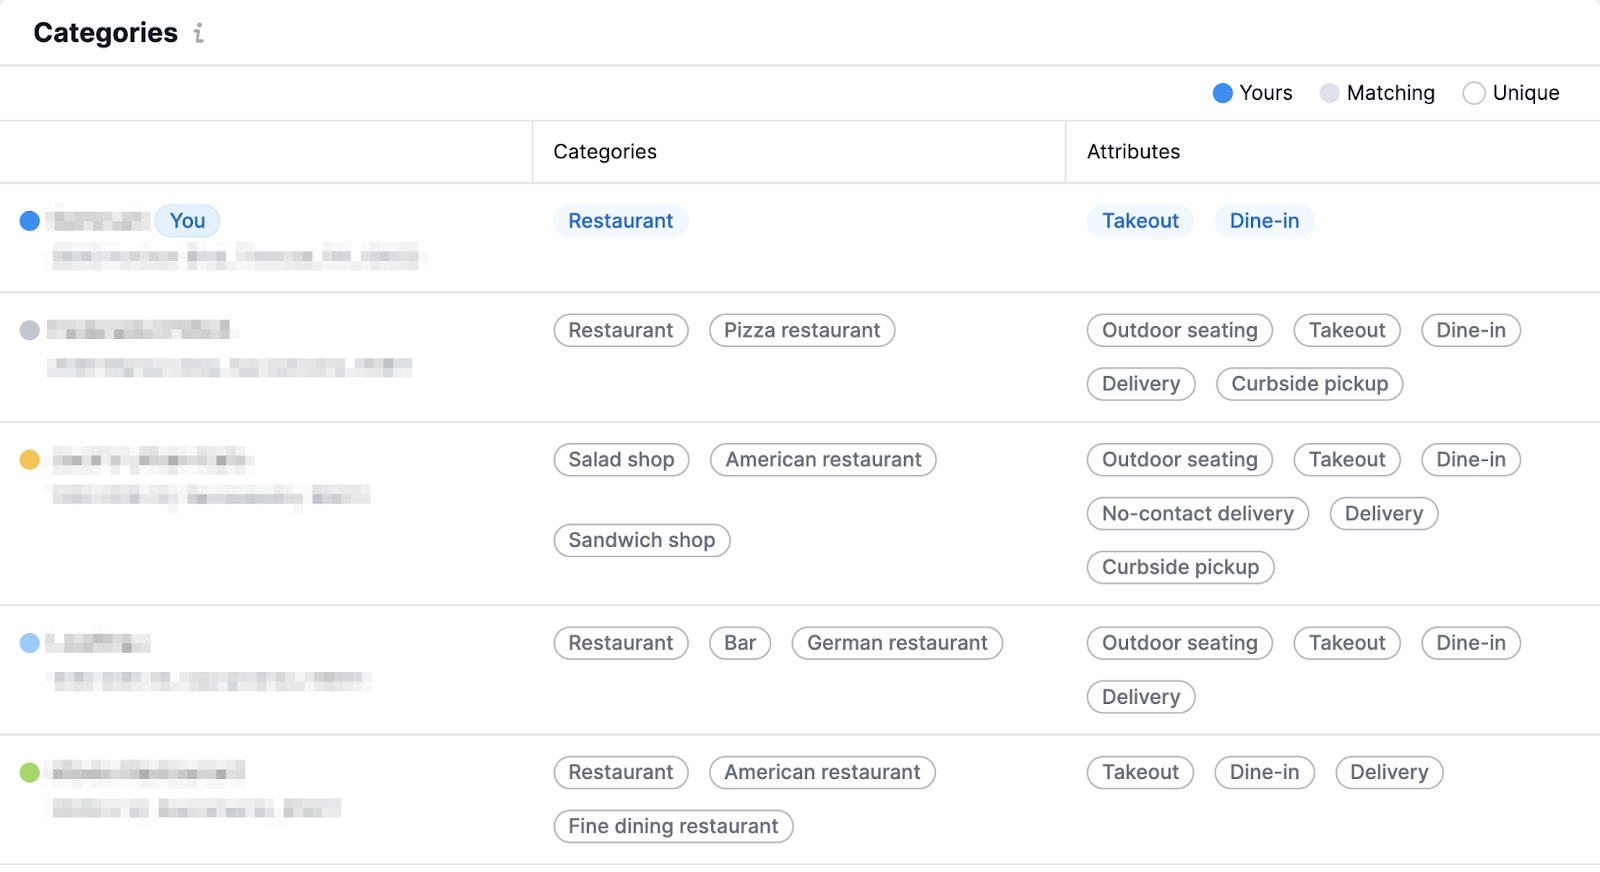Screen dimensions: 1600x872
Task: Click the Categories column header
Action: click(x=605, y=152)
